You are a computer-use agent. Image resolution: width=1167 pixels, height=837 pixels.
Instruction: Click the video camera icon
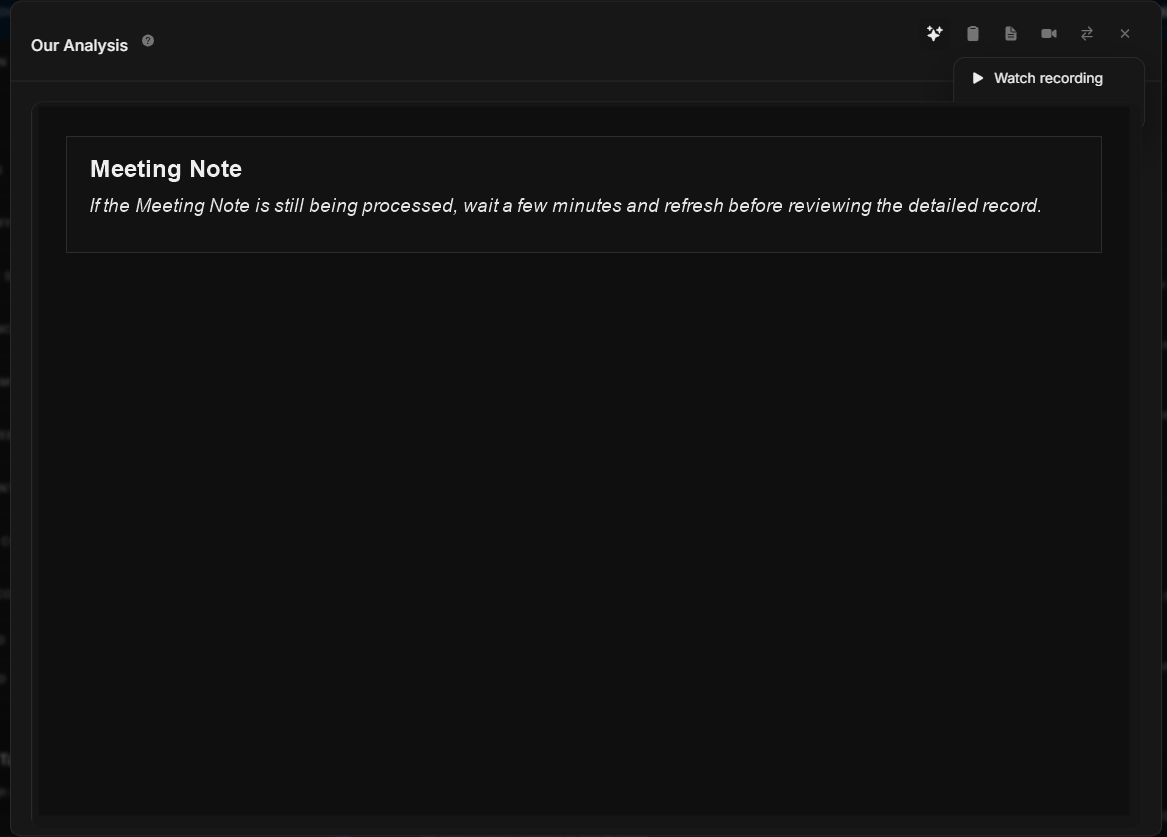[1049, 33]
